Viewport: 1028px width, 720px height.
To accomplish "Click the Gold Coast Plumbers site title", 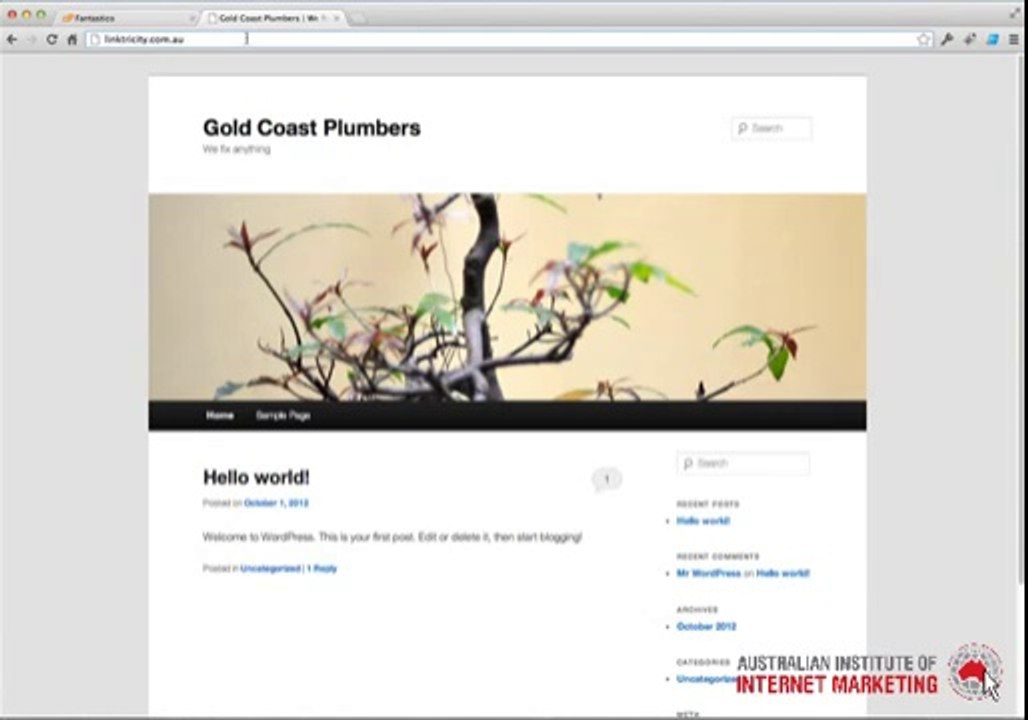I will [311, 127].
